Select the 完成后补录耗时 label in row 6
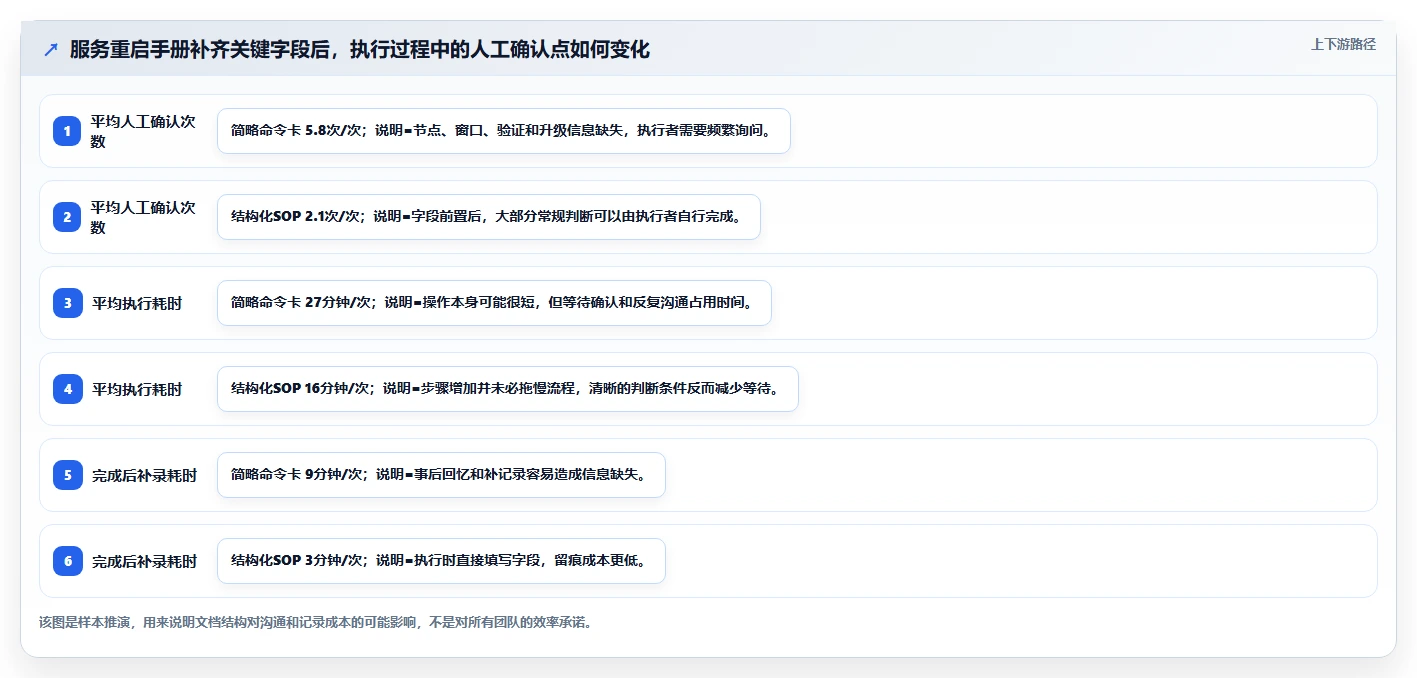1417x678 pixels. pyautogui.click(x=144, y=561)
